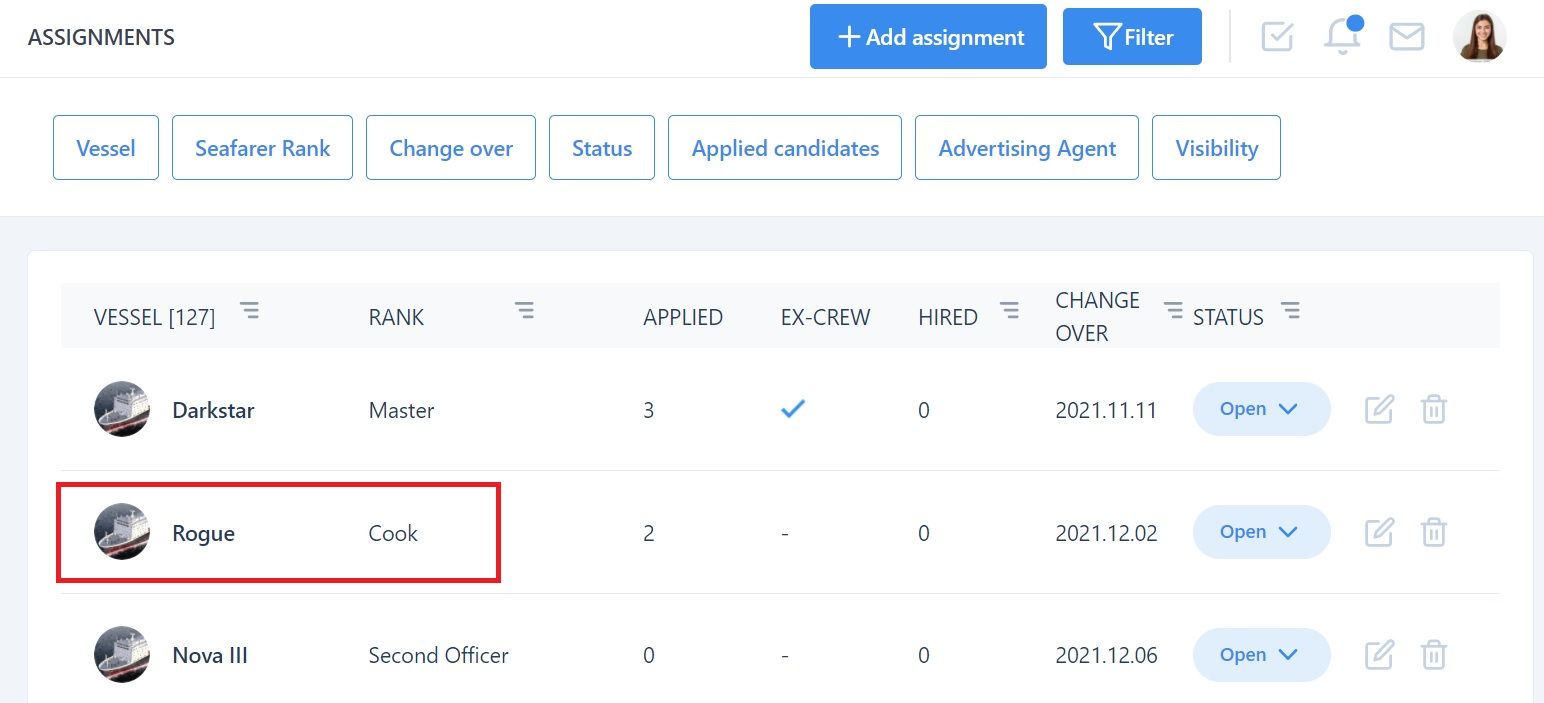Image resolution: width=1544 pixels, height=703 pixels.
Task: Click Darkstar applied count 3
Action: pyautogui.click(x=649, y=410)
